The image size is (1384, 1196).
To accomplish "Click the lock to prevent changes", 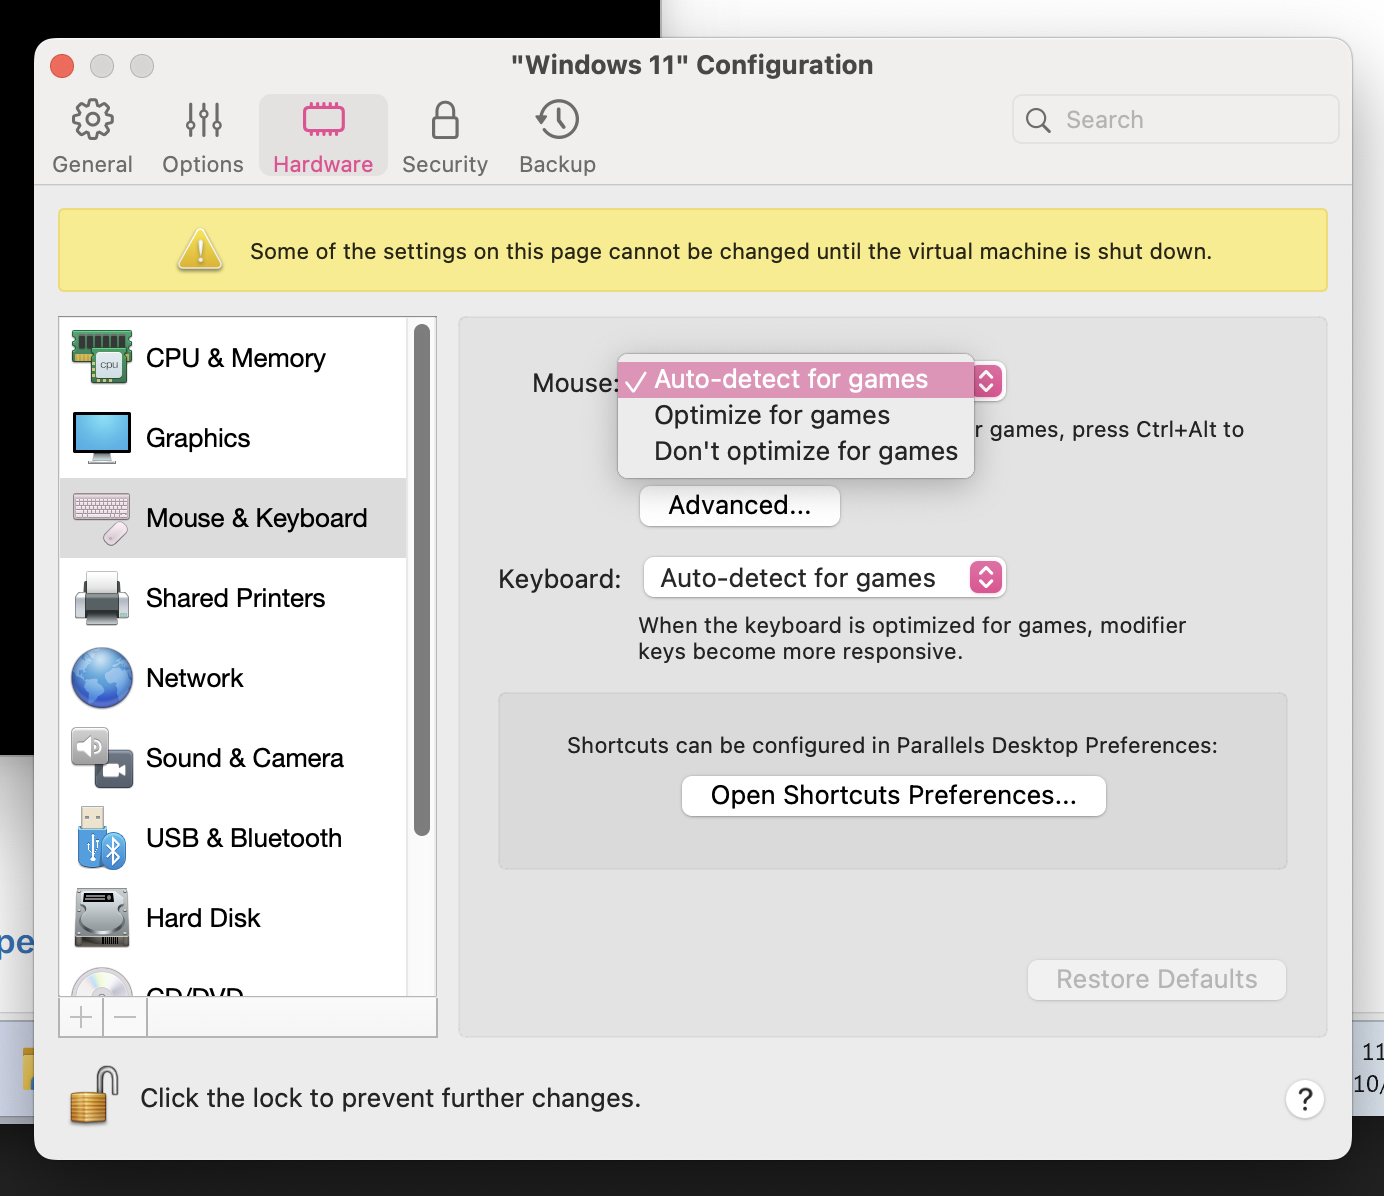I will [x=95, y=1096].
